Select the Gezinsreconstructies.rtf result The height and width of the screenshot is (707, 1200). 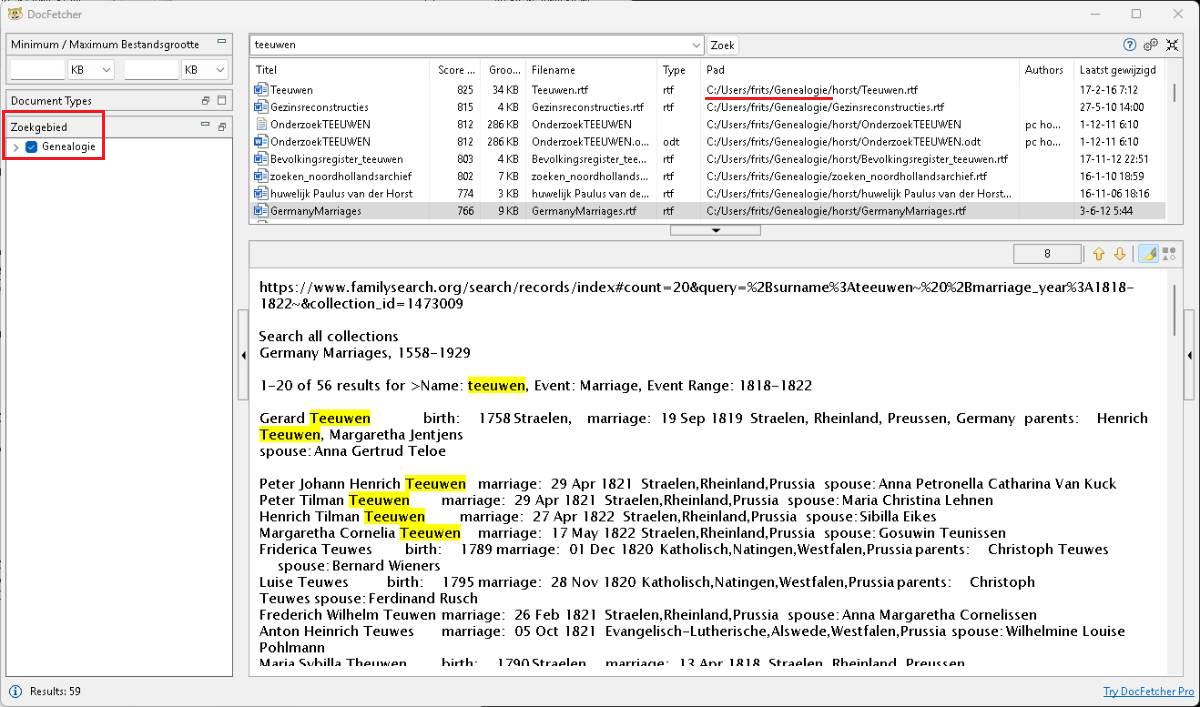tap(707, 107)
